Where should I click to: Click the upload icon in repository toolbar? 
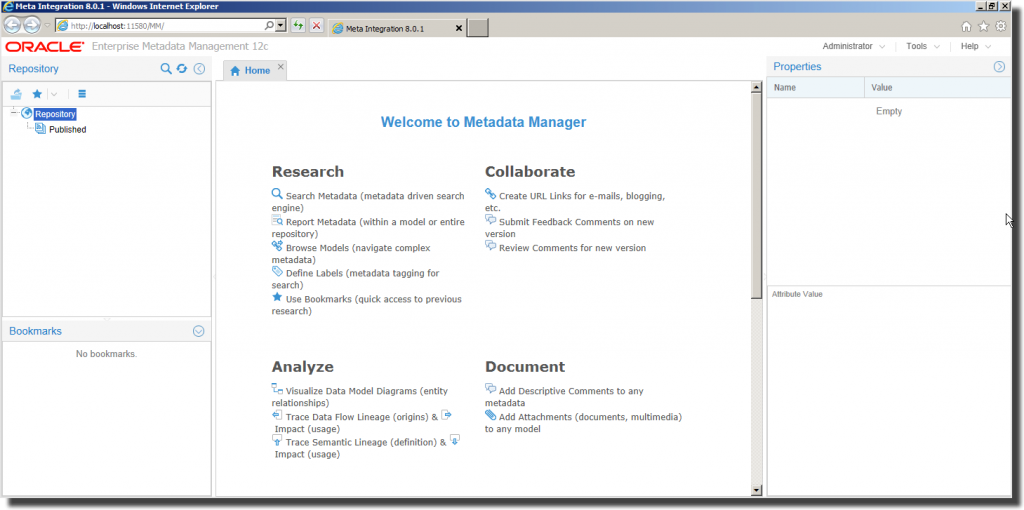[17, 94]
